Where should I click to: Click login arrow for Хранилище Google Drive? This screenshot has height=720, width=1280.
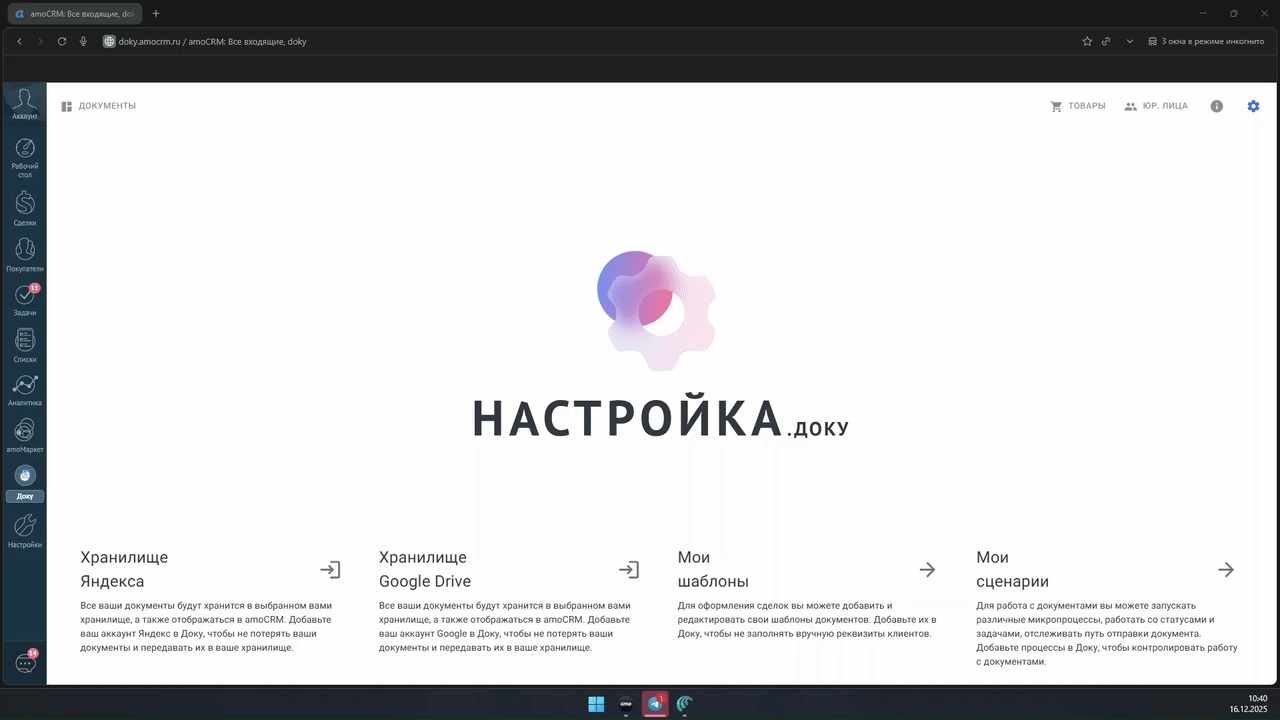pyautogui.click(x=629, y=570)
